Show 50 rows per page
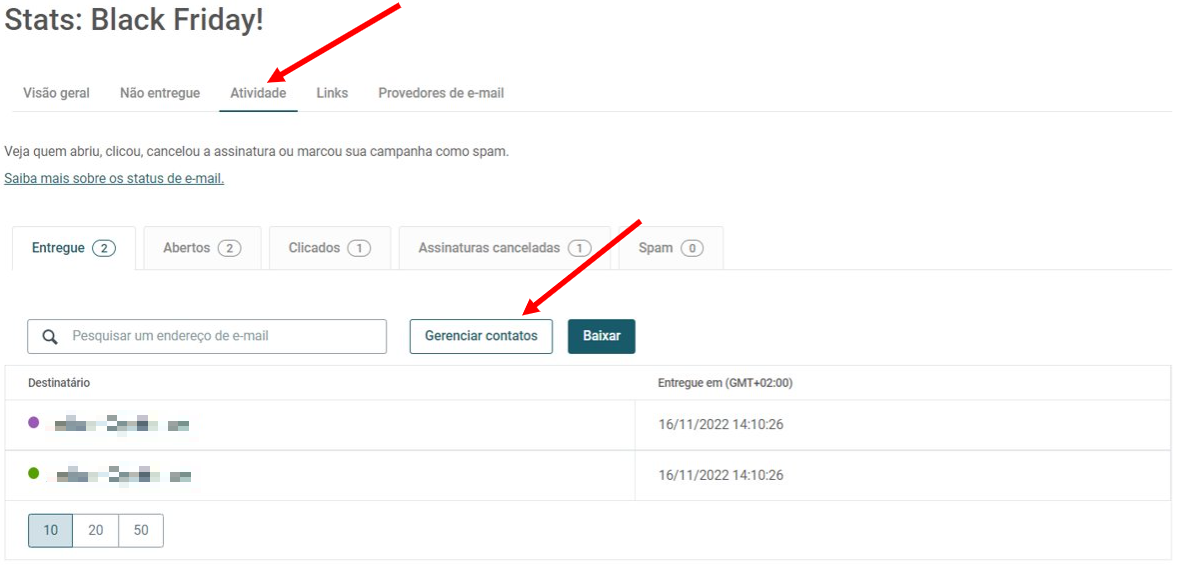 141,530
